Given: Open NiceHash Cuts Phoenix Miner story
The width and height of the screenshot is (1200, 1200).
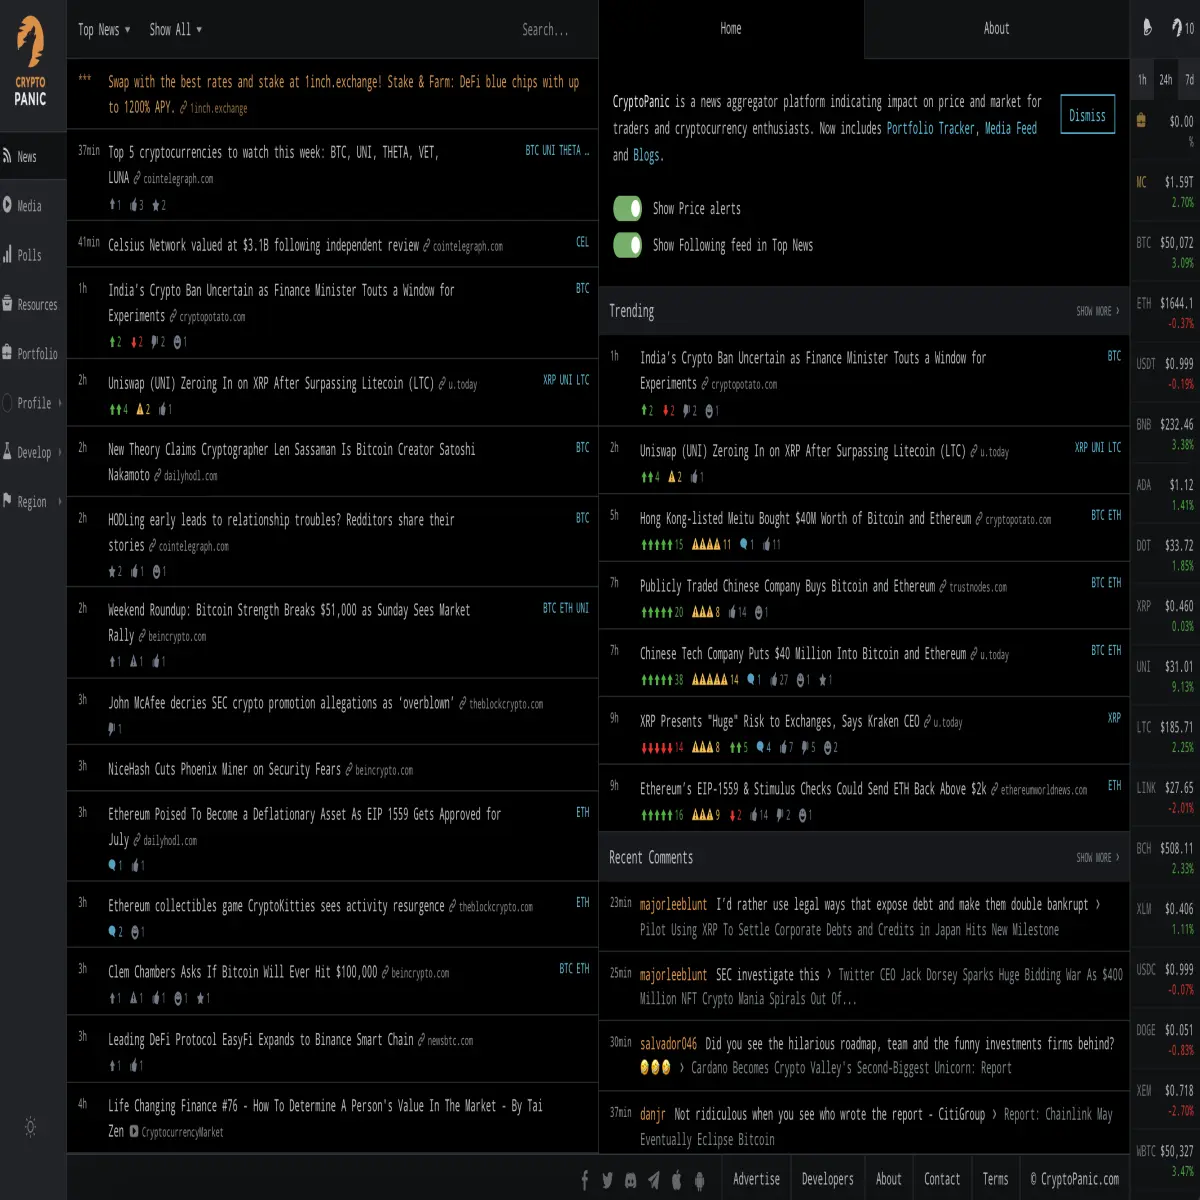Looking at the screenshot, I should (225, 769).
